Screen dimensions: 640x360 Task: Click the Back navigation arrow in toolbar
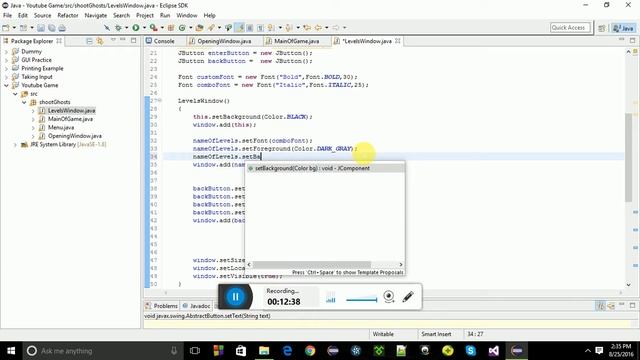point(318,28)
